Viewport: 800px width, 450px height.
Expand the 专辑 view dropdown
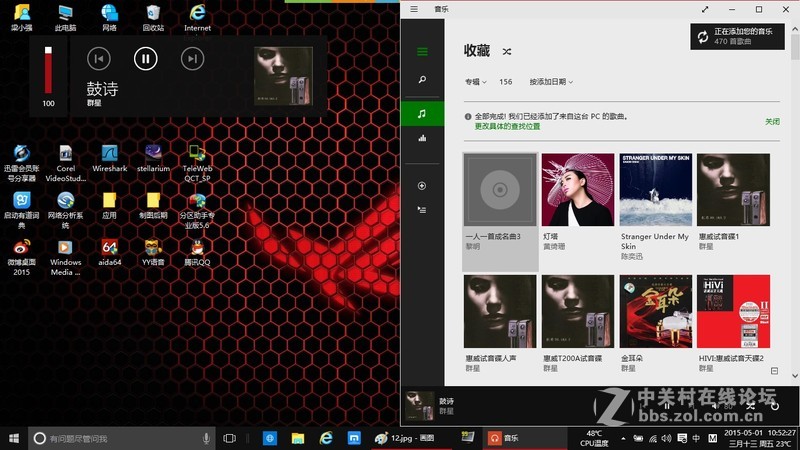(476, 82)
